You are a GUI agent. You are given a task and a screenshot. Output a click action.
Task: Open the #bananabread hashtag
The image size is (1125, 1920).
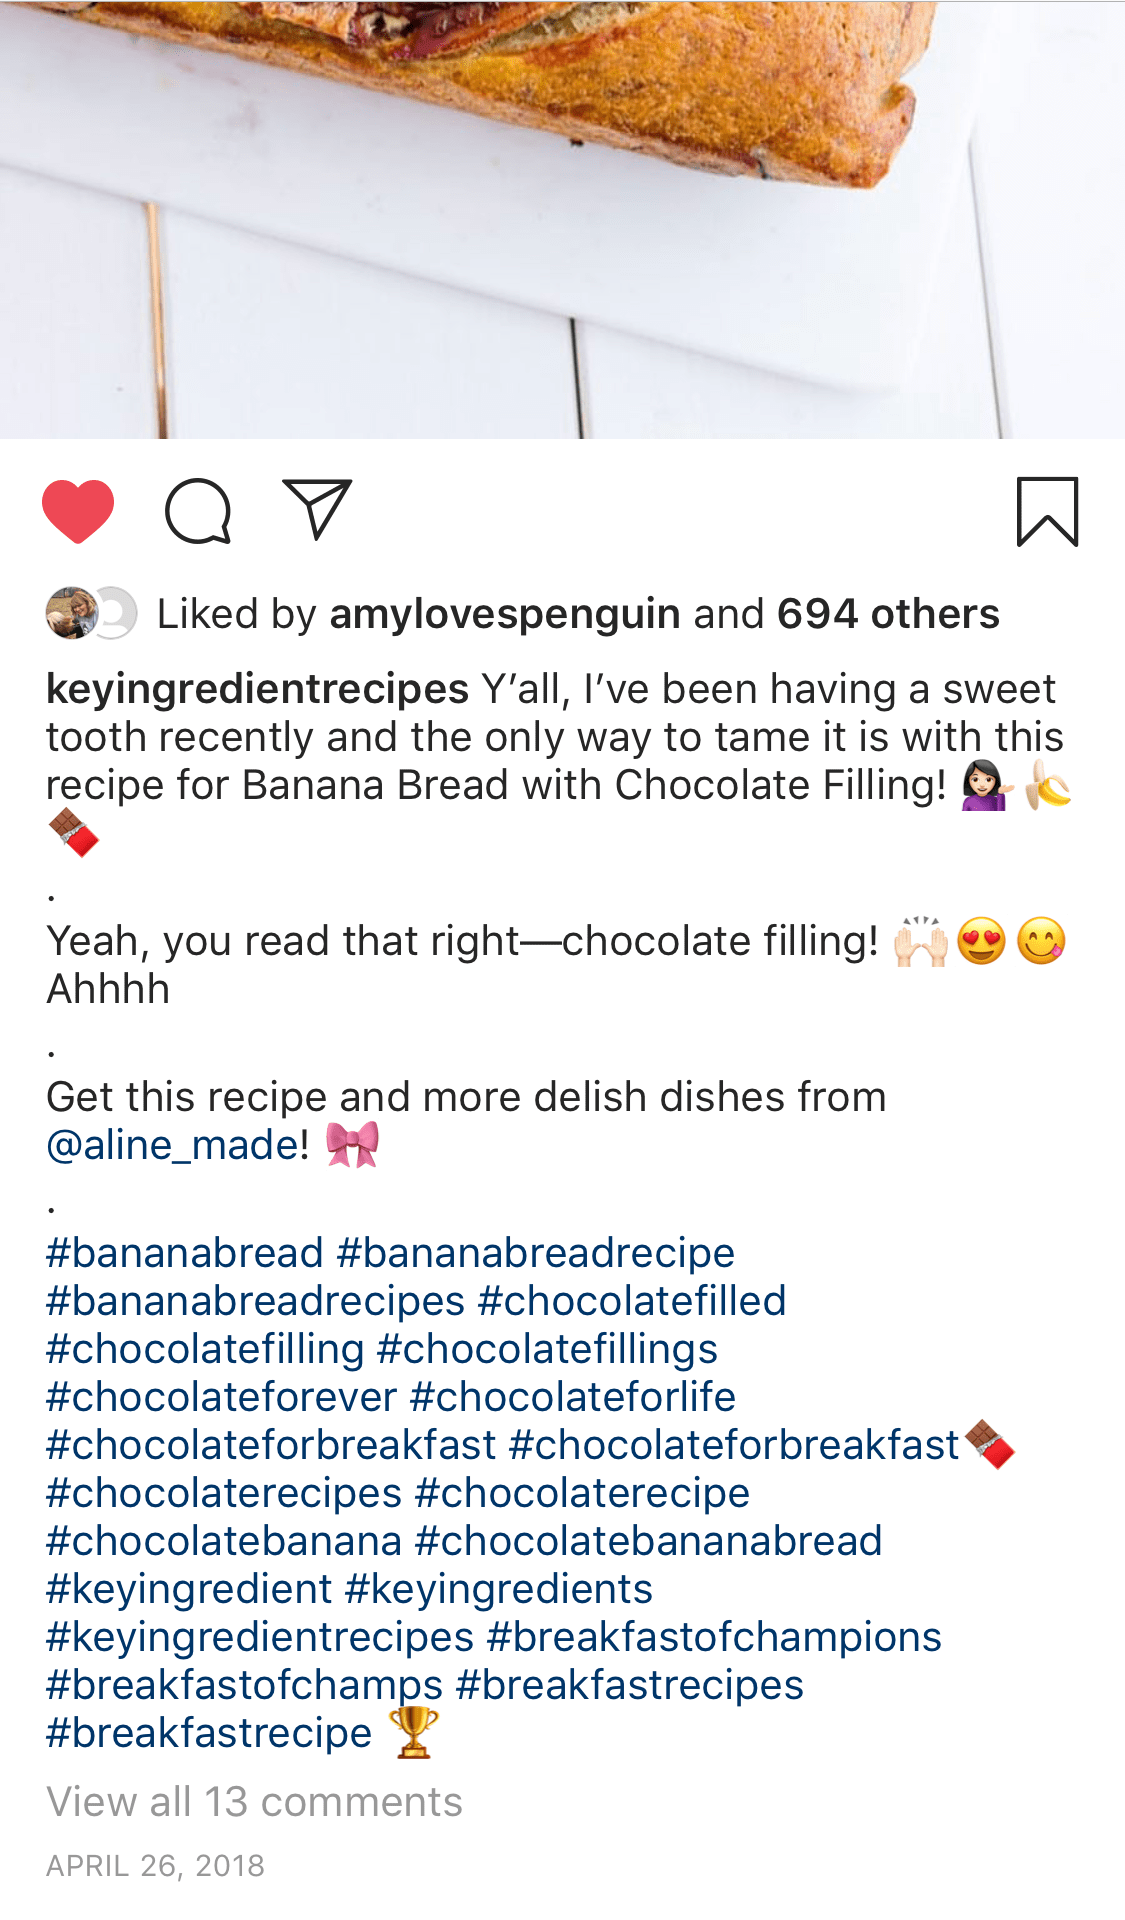click(x=185, y=1253)
